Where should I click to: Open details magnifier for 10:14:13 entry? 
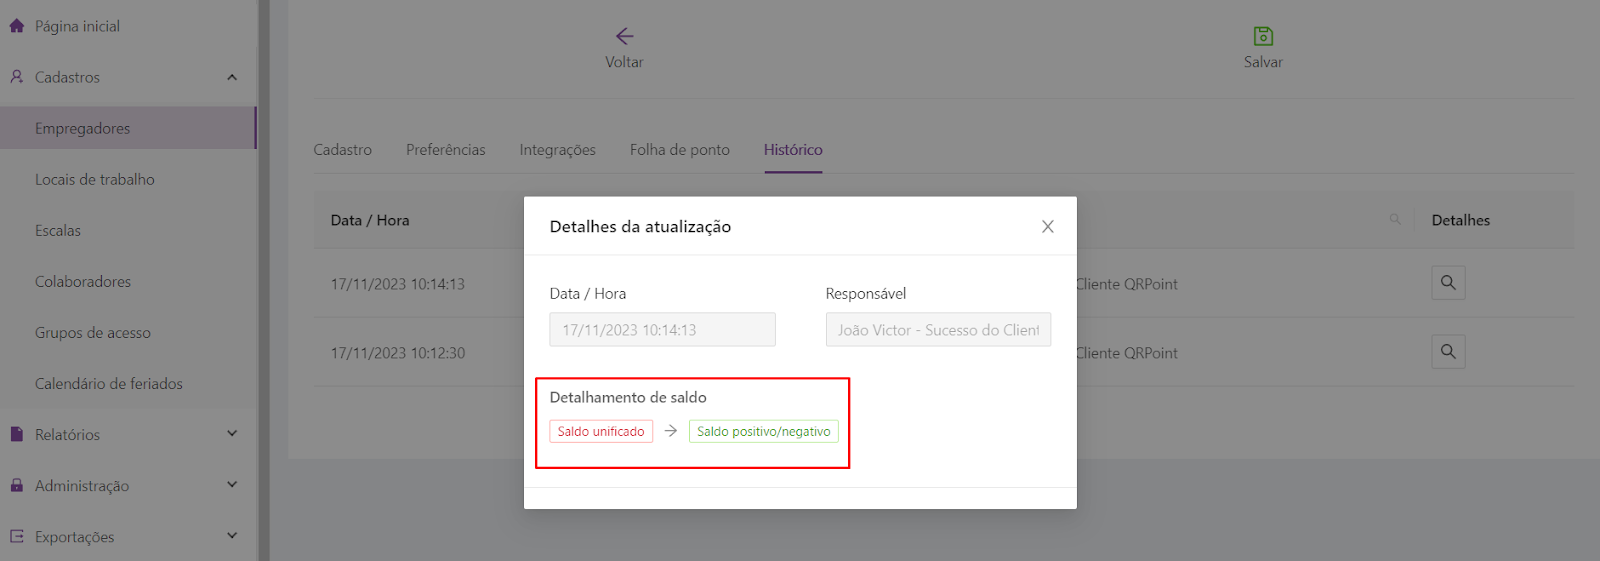(1447, 283)
